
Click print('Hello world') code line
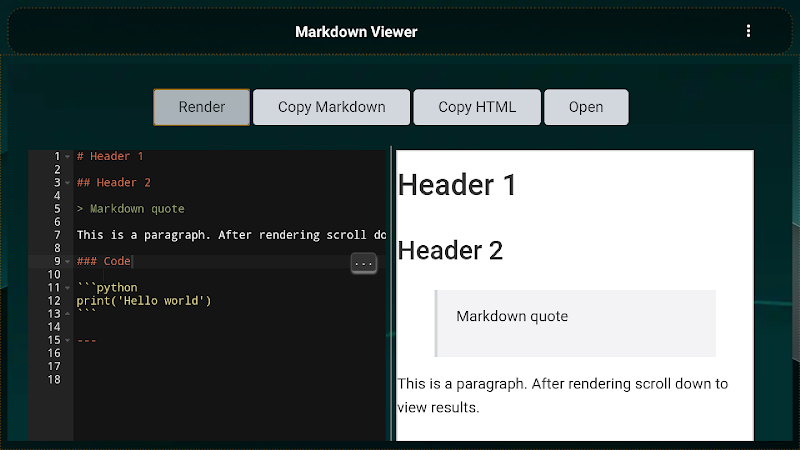[144, 301]
